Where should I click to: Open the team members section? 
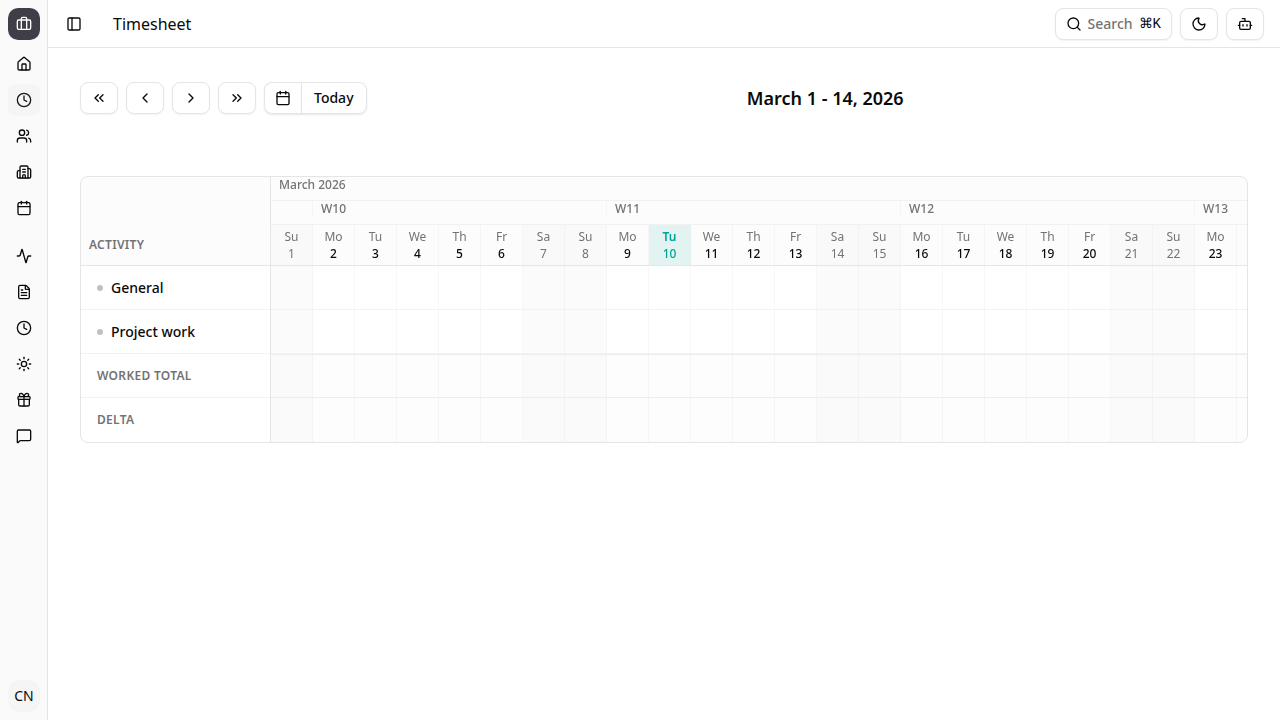24,136
